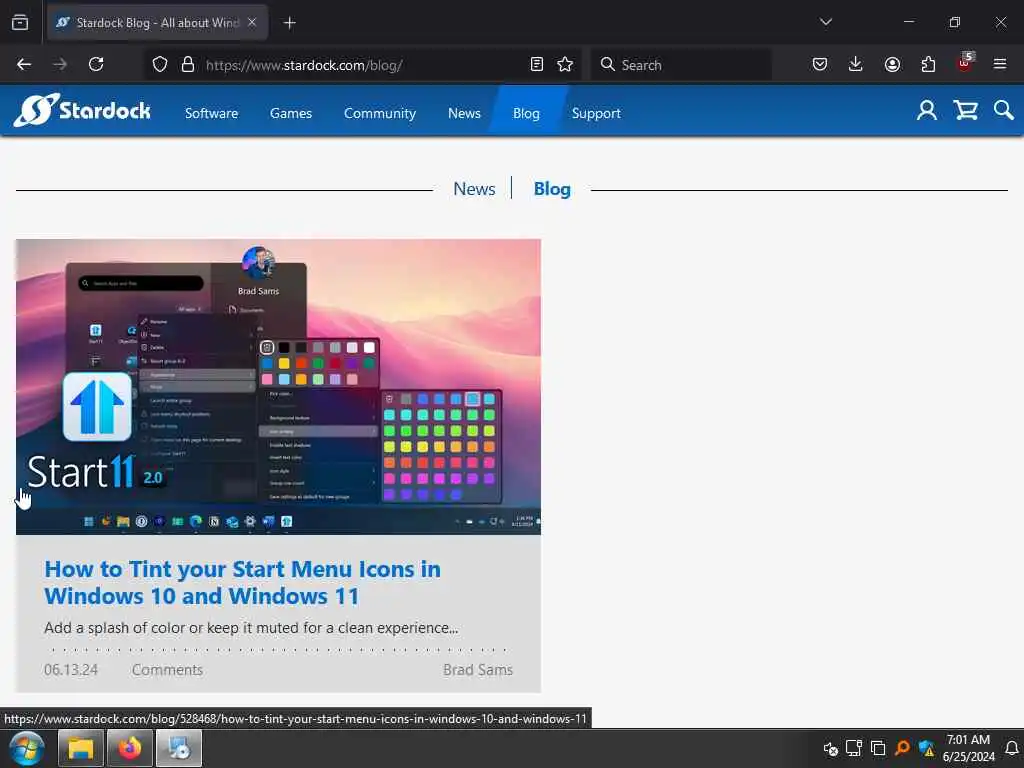Go forward with the forward arrow
Screen dimensions: 1024x768
60,65
